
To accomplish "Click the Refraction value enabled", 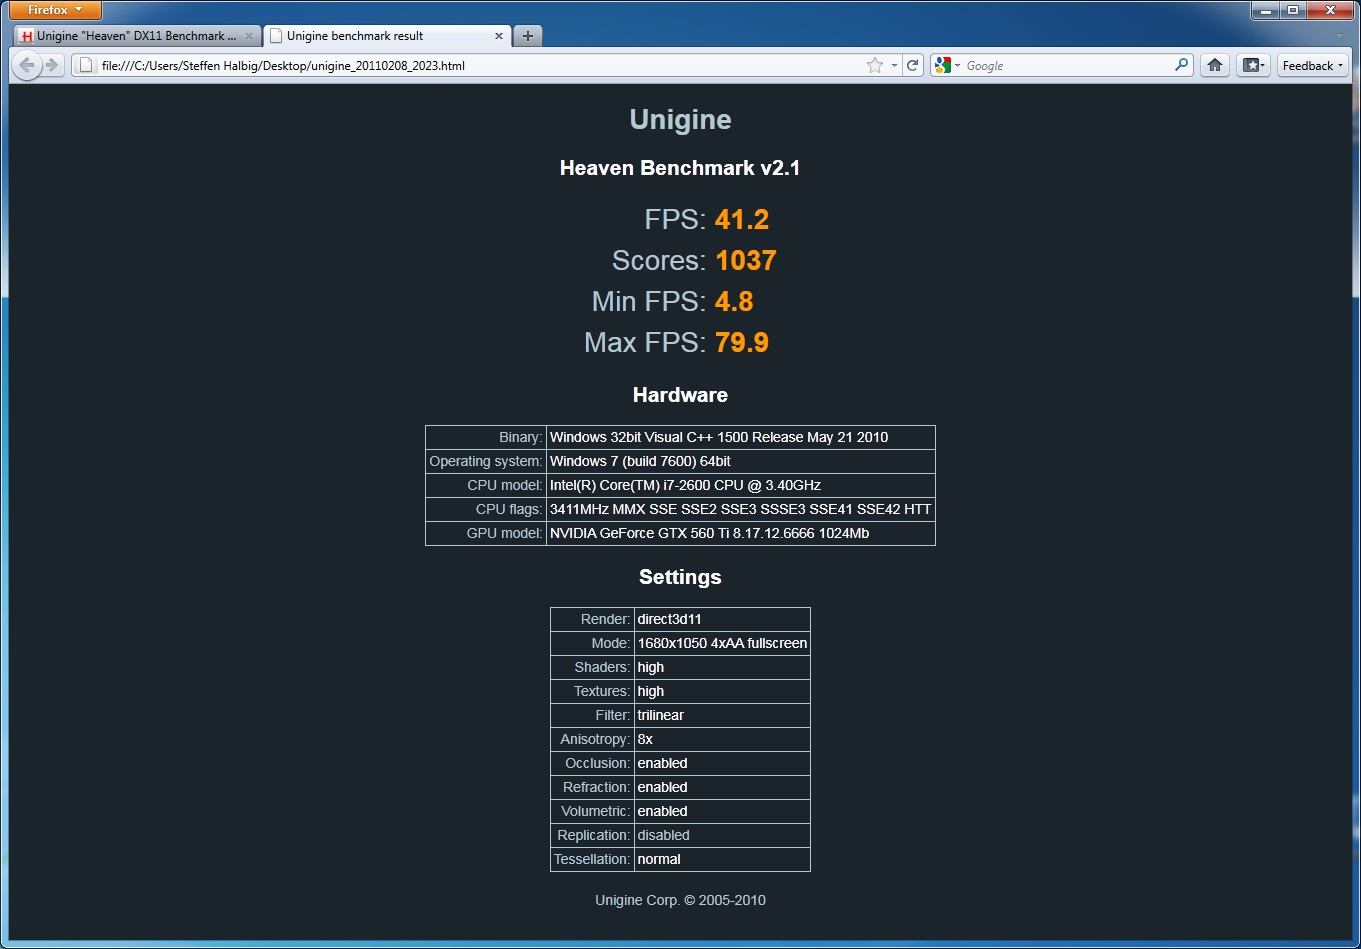I will tap(722, 787).
